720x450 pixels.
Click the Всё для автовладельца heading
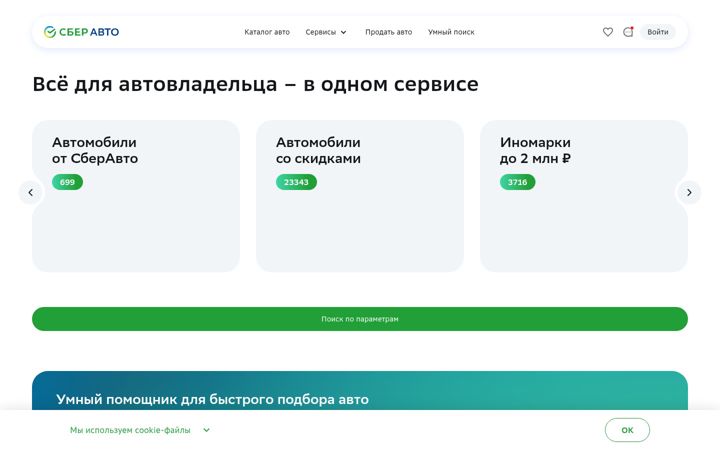coord(255,84)
